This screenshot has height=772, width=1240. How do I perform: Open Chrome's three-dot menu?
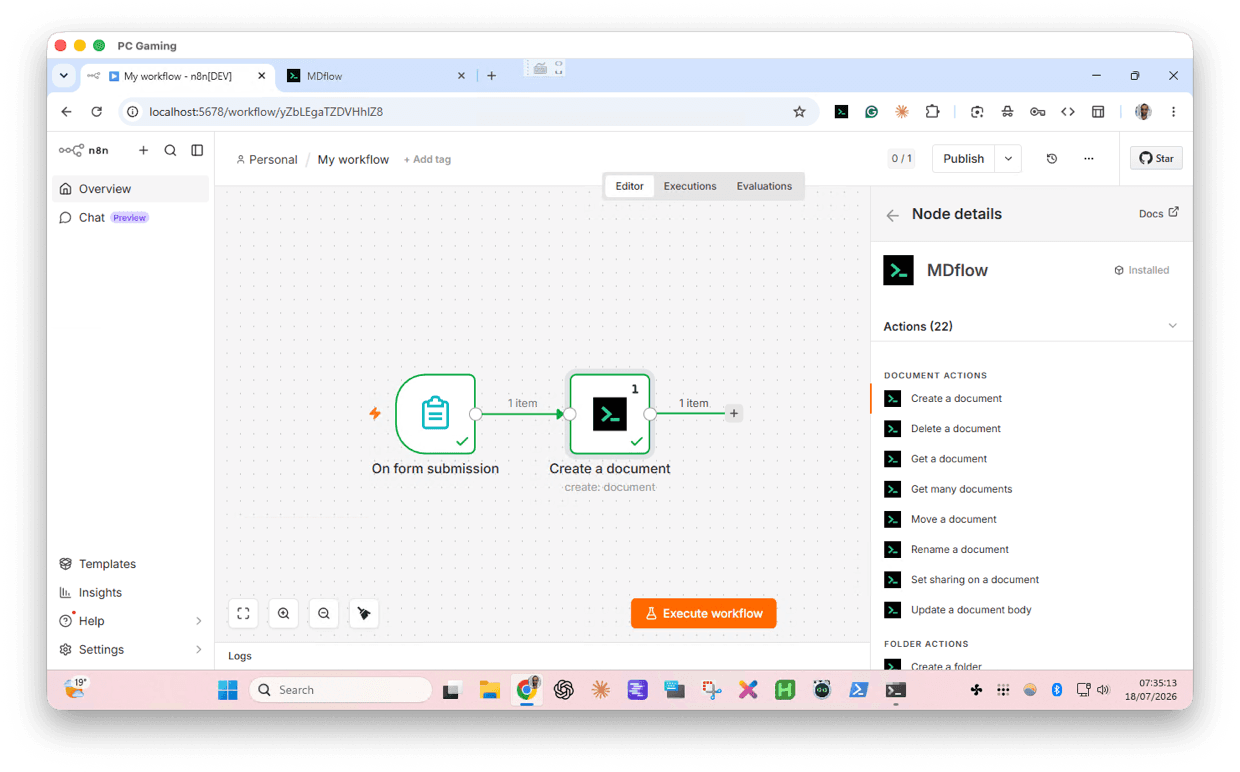[1174, 112]
